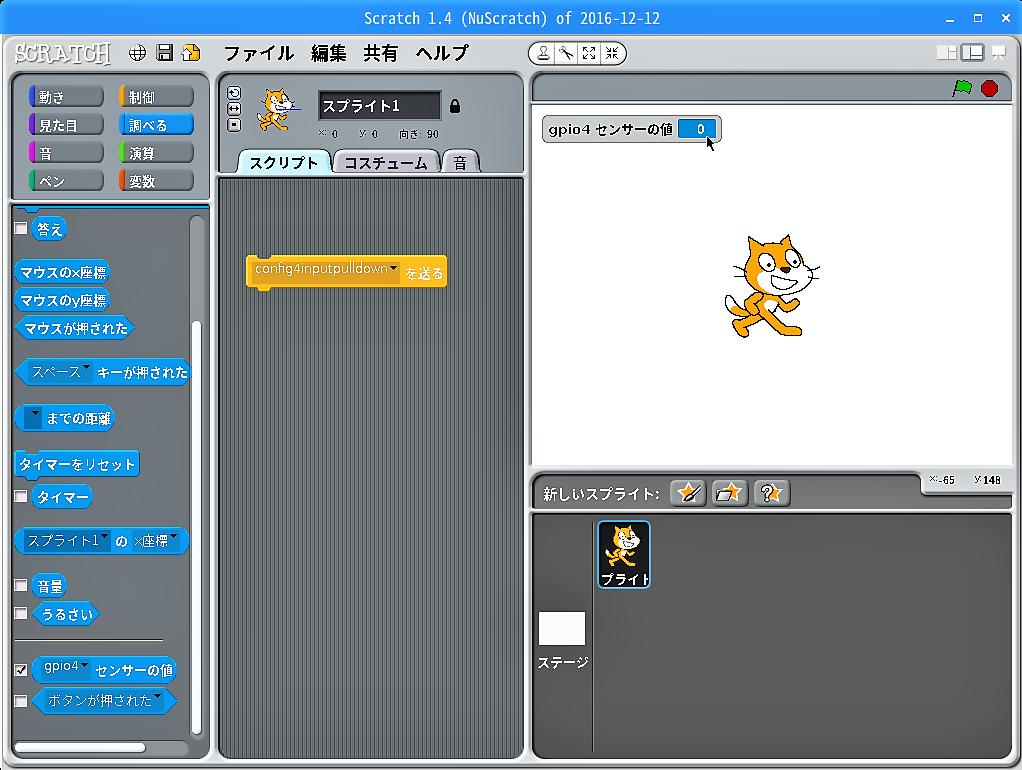This screenshot has height=770, width=1022.
Task: Click the blocks palette horizontal scrollbar
Action: tap(80, 747)
